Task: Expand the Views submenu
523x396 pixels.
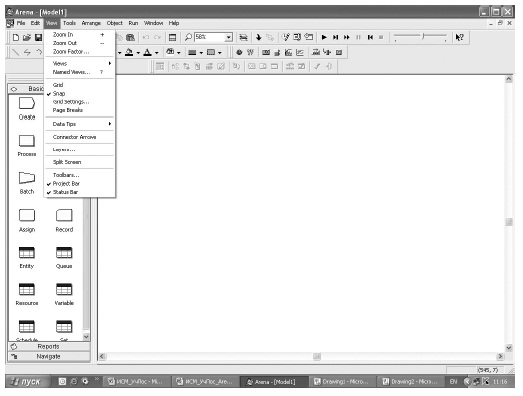Action: click(80, 63)
